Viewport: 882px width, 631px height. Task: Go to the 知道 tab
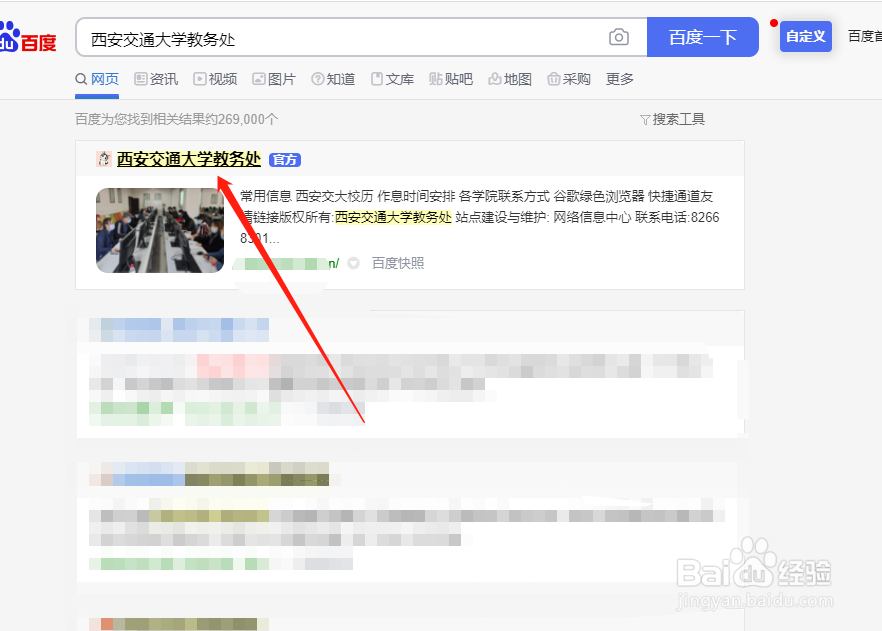coord(333,79)
